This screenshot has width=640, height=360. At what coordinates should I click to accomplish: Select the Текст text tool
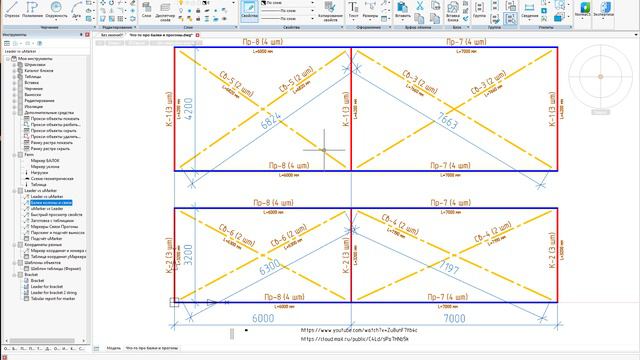(x=353, y=10)
